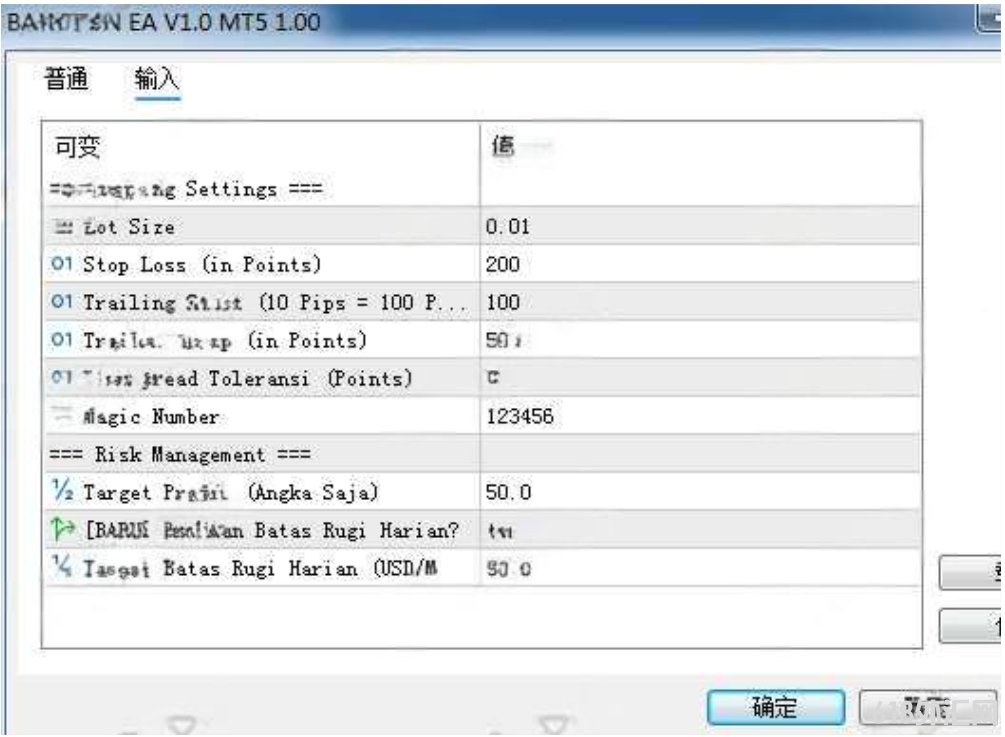This screenshot has height=737, width=1005.
Task: Switch to the 普通 tab
Action: click(x=67, y=79)
